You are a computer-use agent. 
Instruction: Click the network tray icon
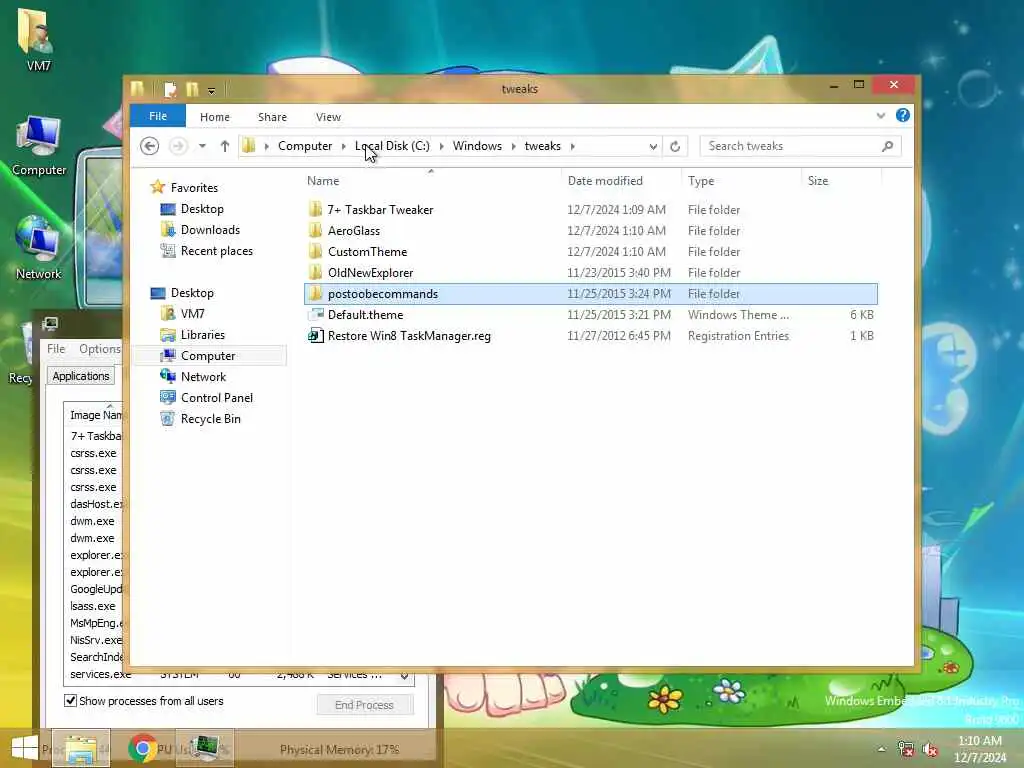pyautogui.click(x=905, y=749)
